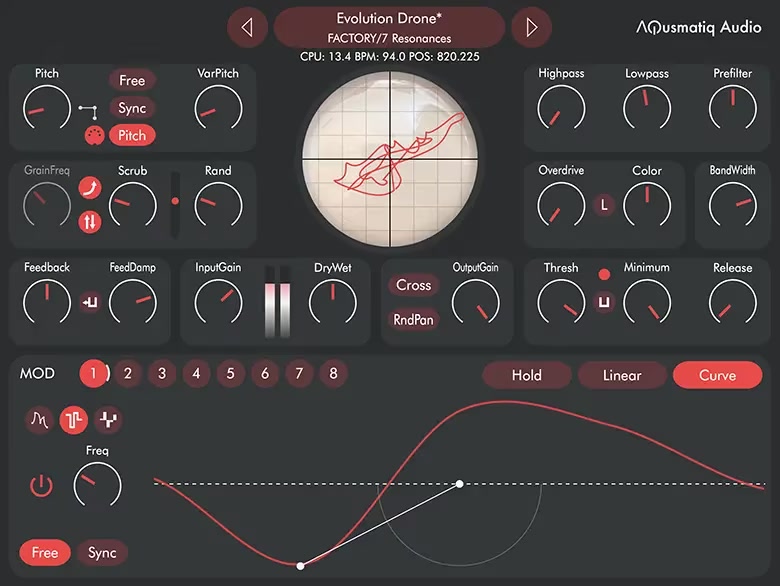Image resolution: width=780 pixels, height=586 pixels.
Task: Toggle the Cross option
Action: click(x=413, y=285)
